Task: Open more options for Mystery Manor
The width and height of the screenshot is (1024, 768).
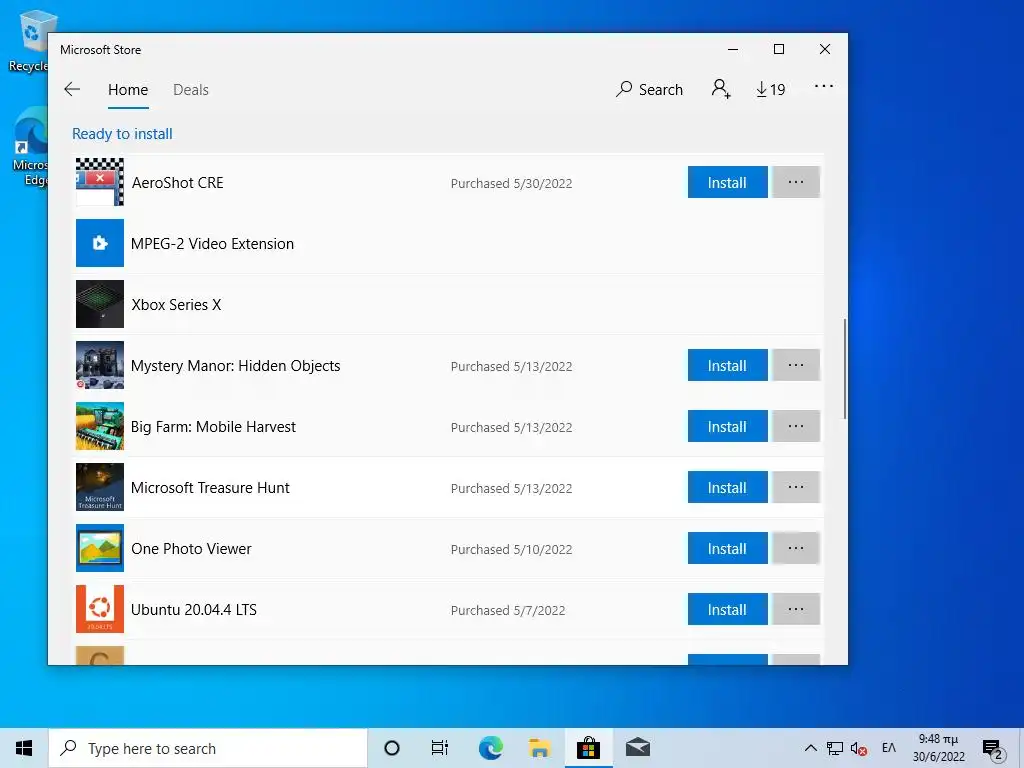Action: coord(795,365)
